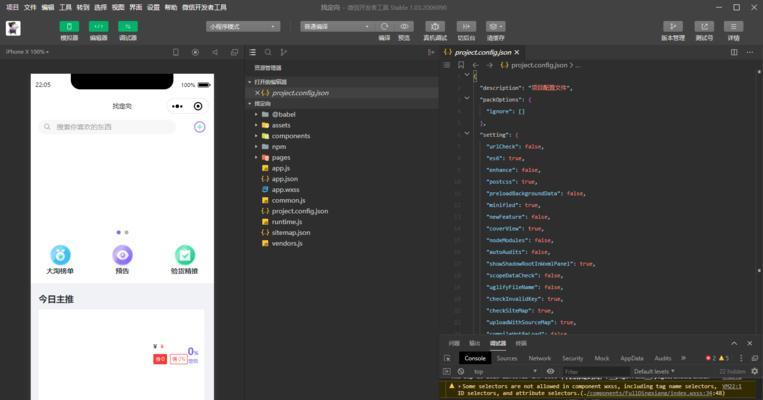Viewport: 763px width, 400px height.
Task: Open version management (版本管理)
Action: (x=673, y=26)
